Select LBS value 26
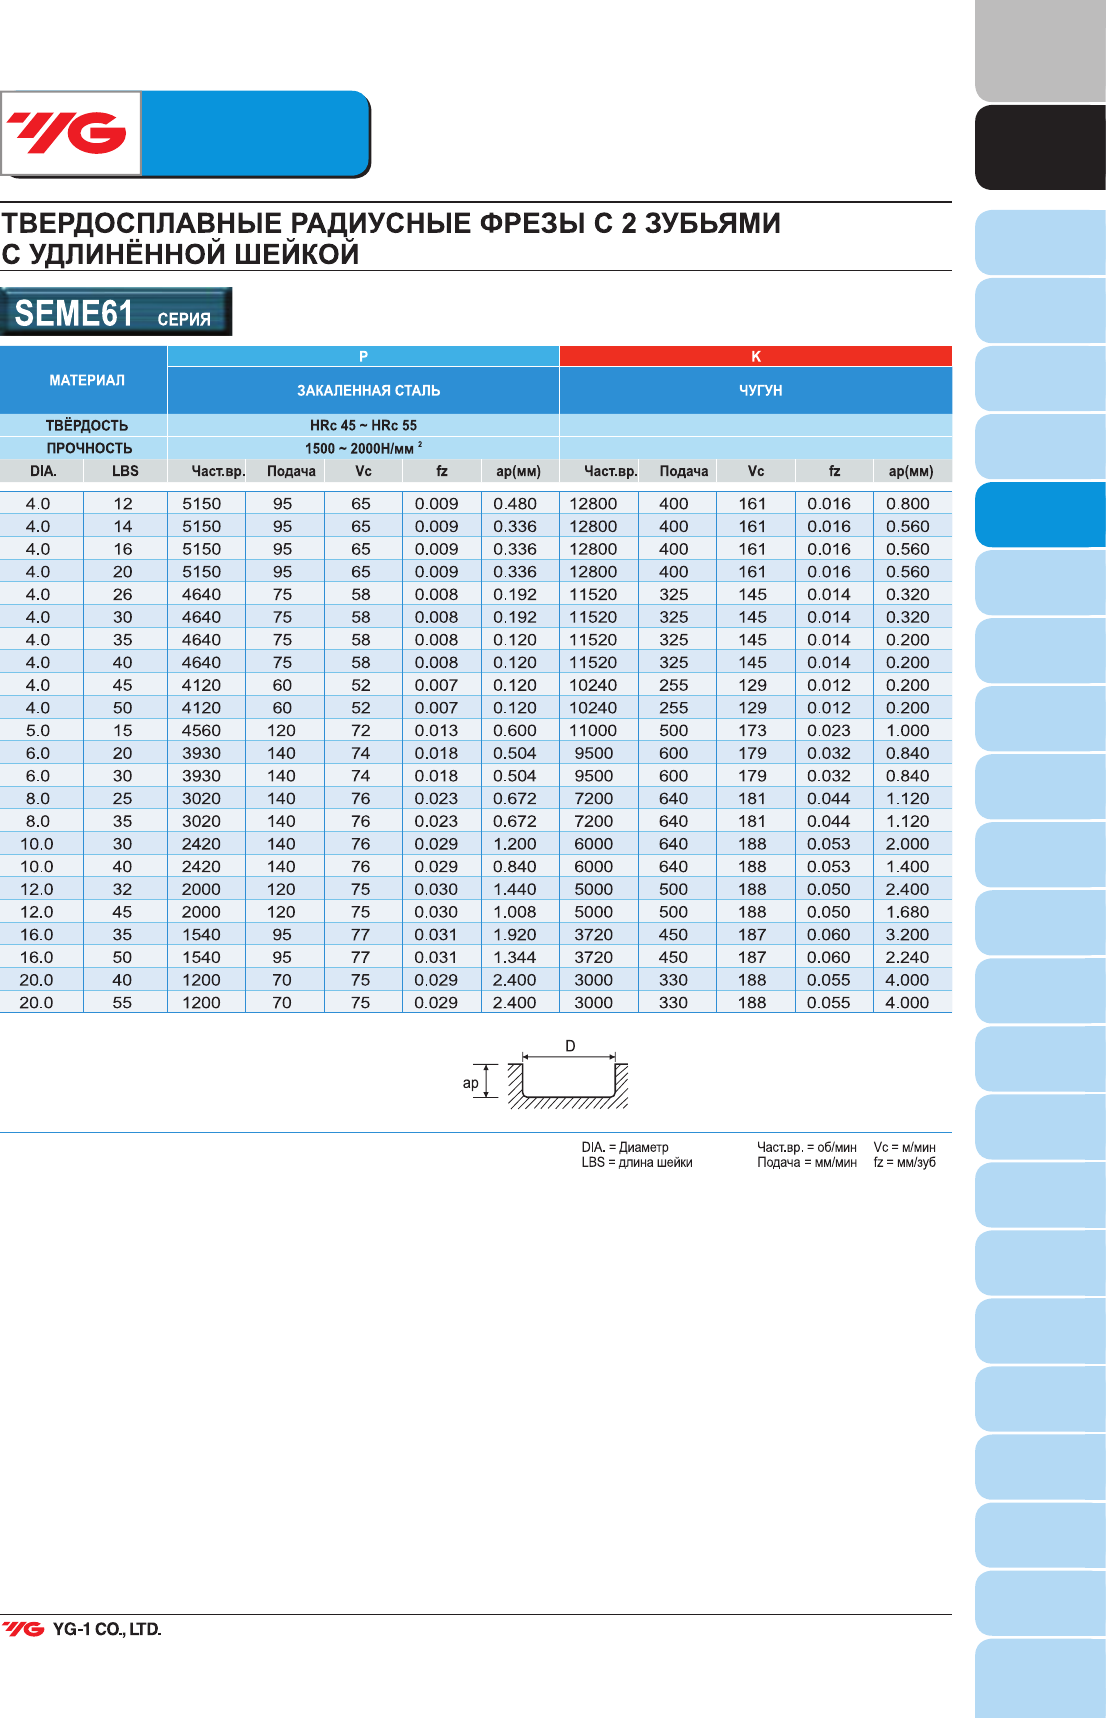Viewport: 1106px width, 1718px height. pyautogui.click(x=123, y=594)
